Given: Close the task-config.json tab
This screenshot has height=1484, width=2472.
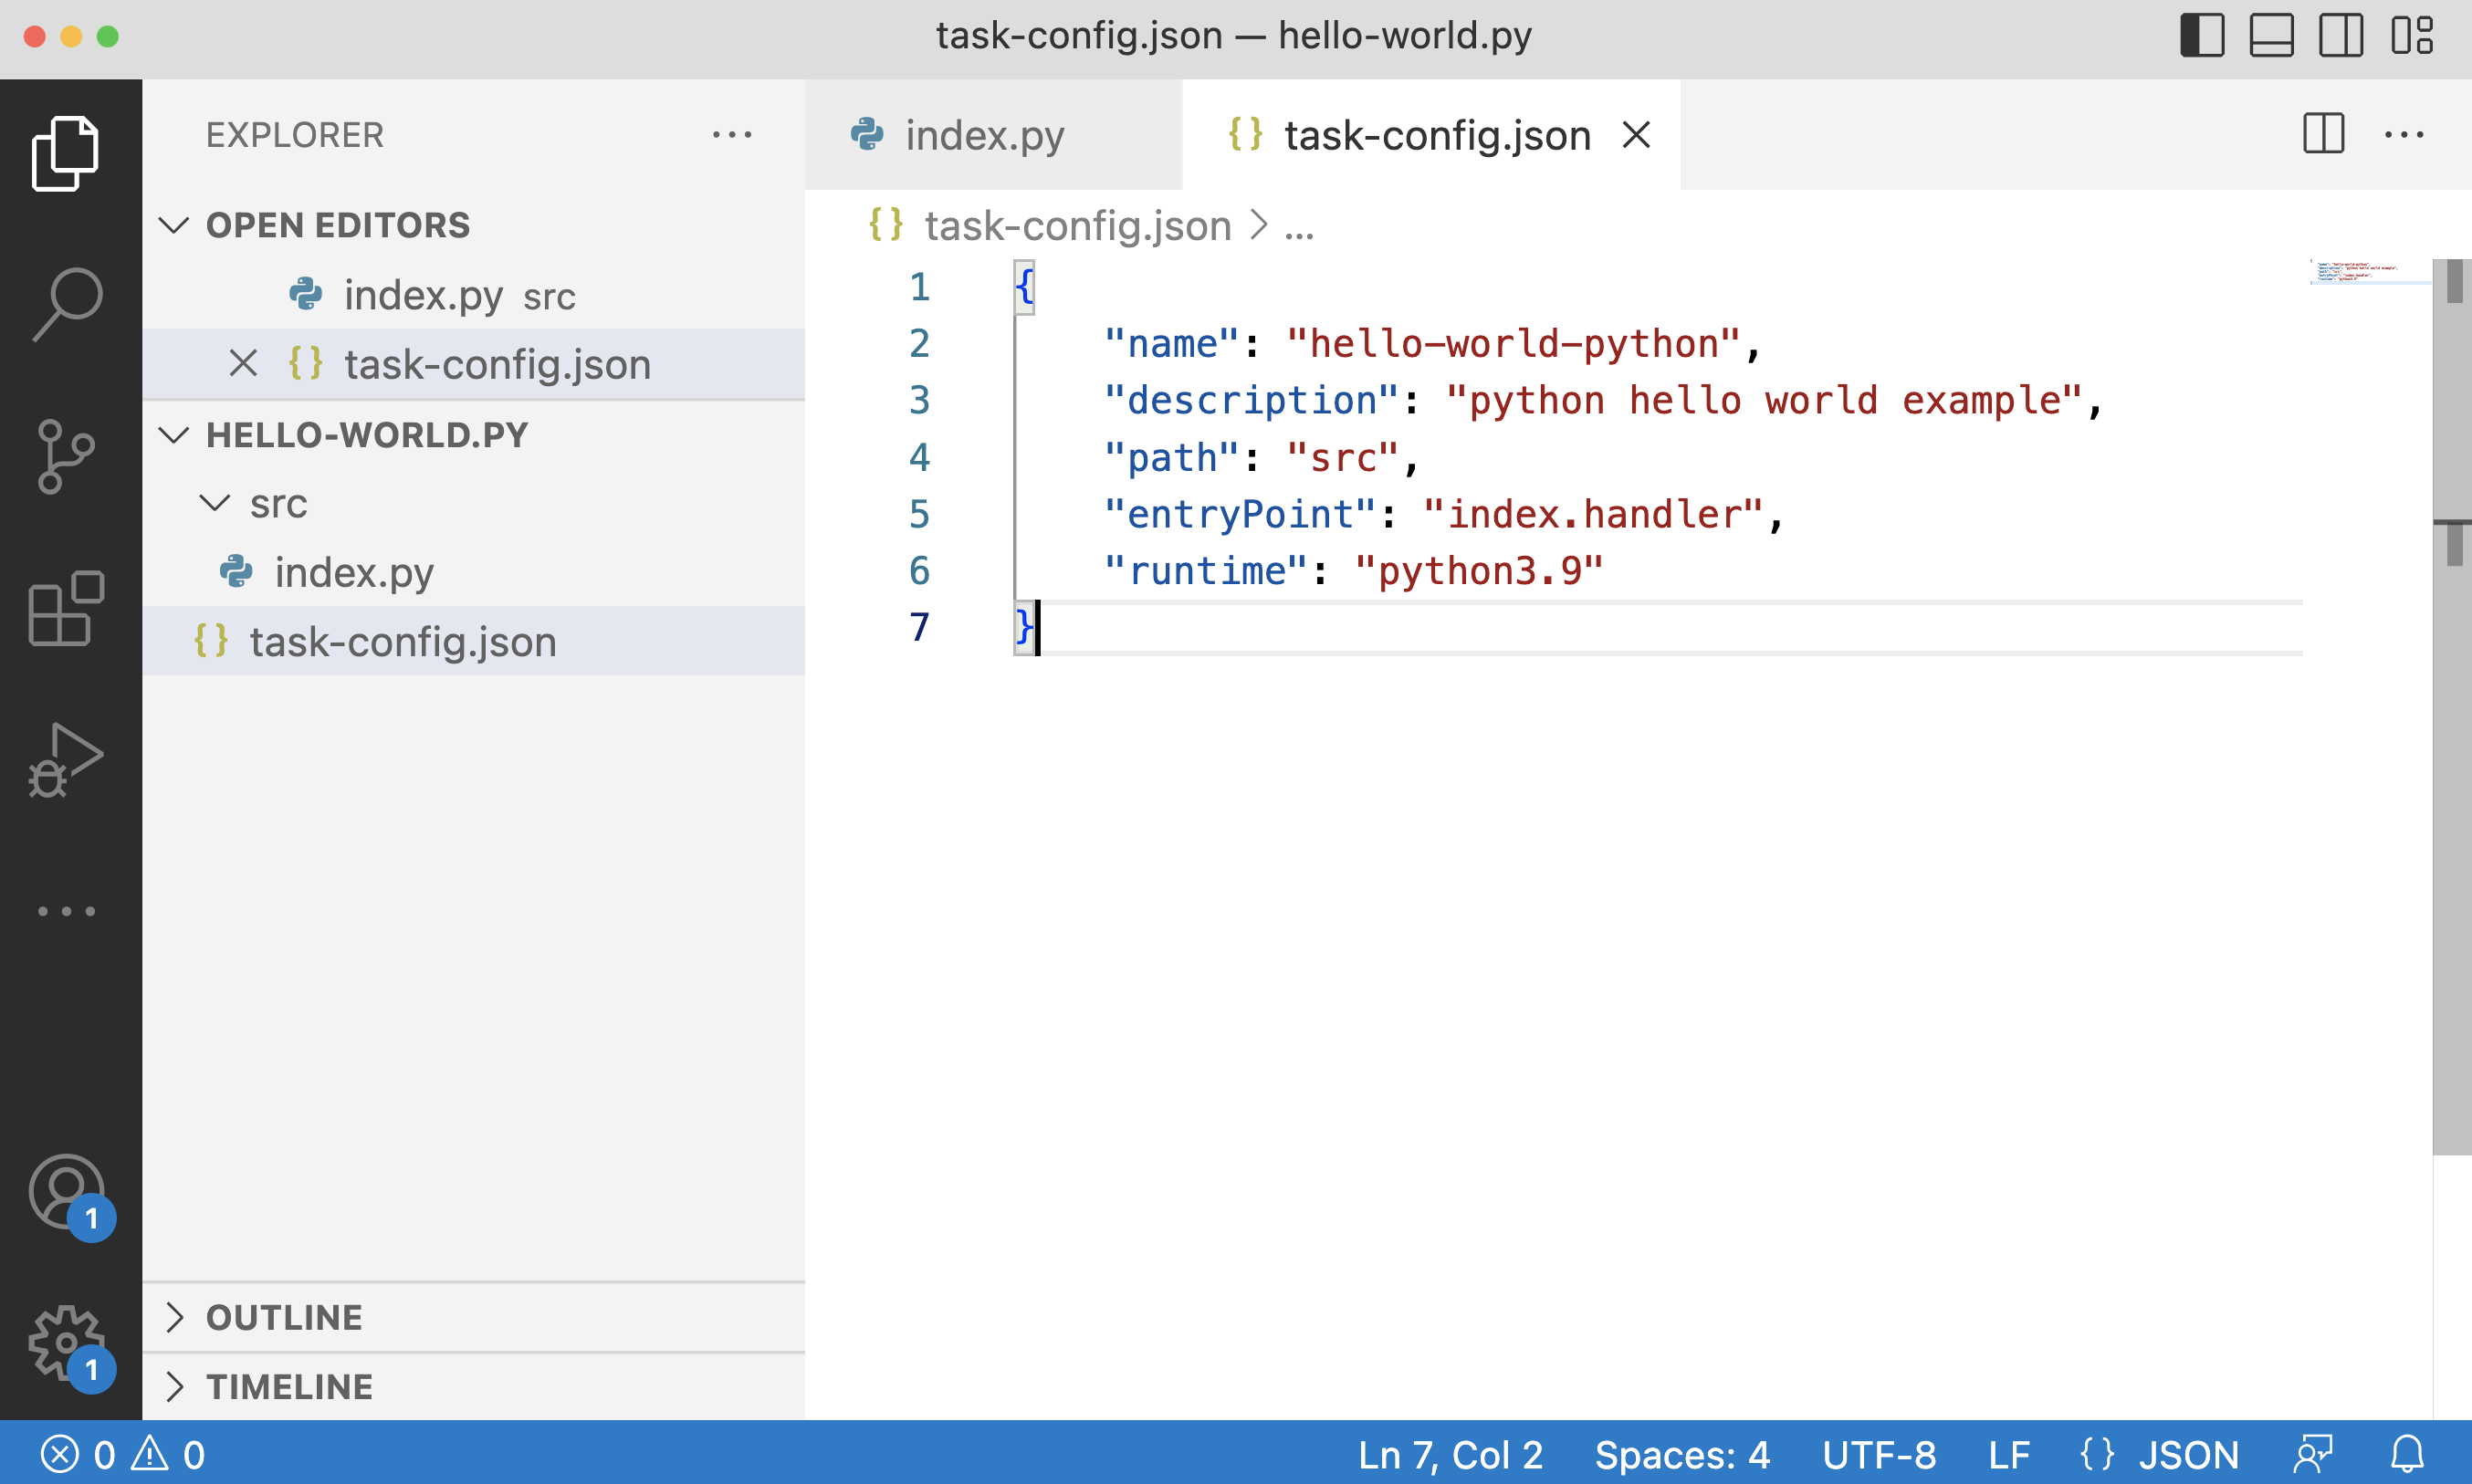Looking at the screenshot, I should 1636,135.
